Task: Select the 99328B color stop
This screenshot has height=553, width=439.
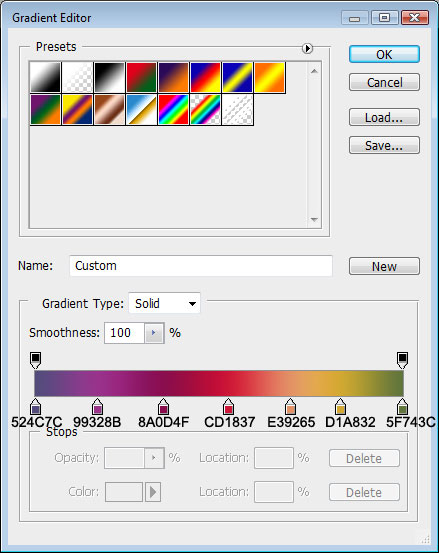Action: coord(97,407)
